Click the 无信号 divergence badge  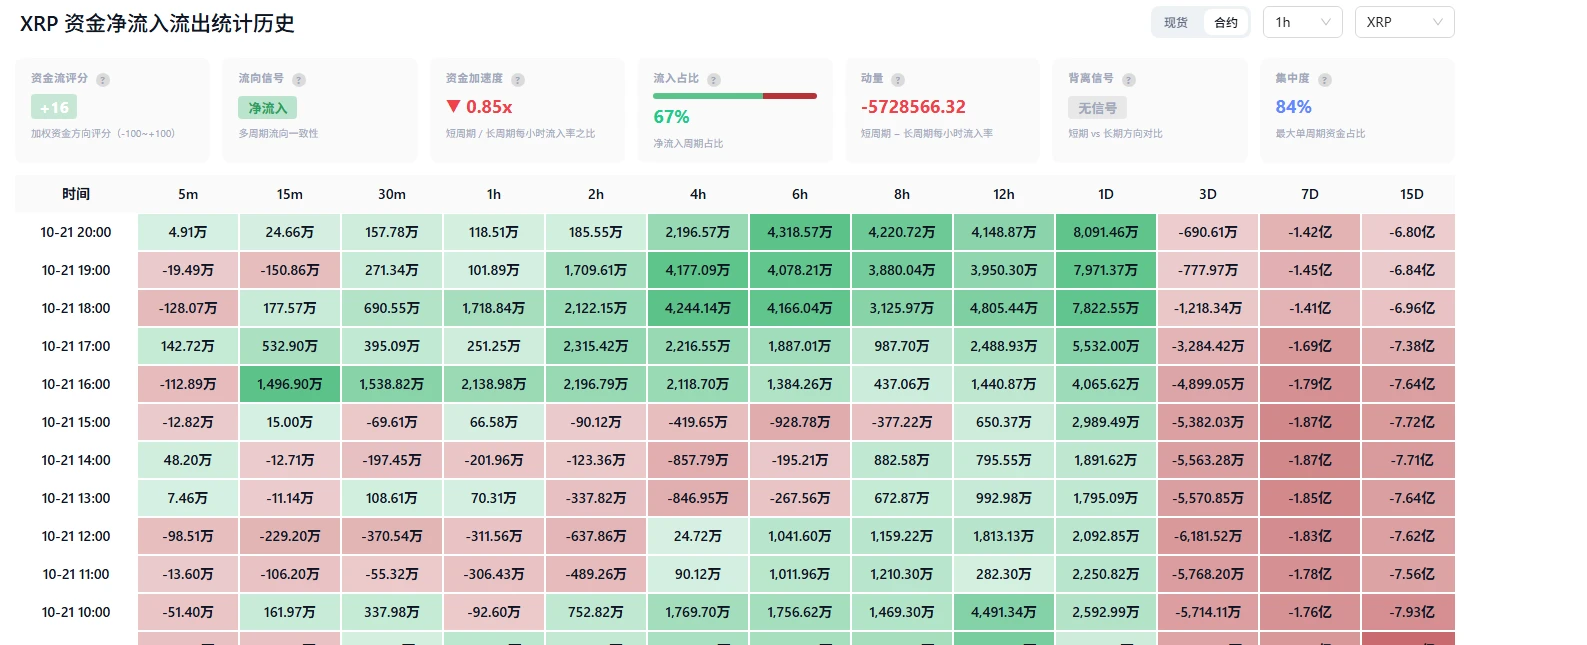tap(1097, 107)
